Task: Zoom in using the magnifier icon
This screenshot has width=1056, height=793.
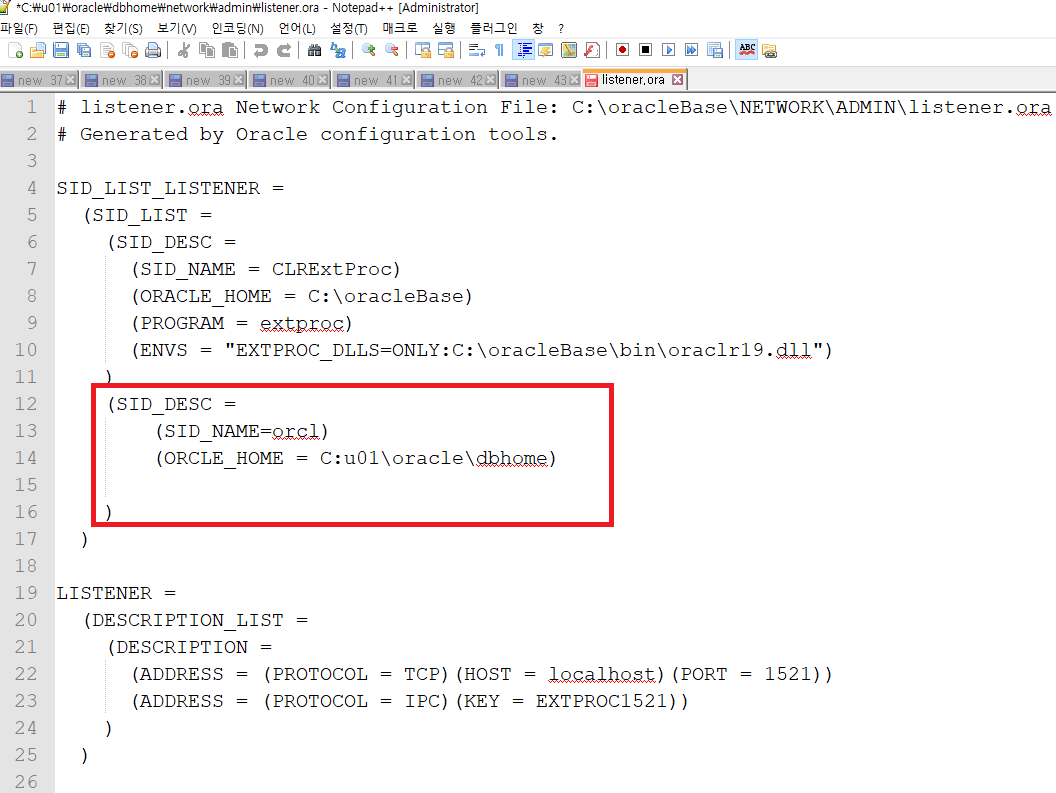Action: click(369, 49)
